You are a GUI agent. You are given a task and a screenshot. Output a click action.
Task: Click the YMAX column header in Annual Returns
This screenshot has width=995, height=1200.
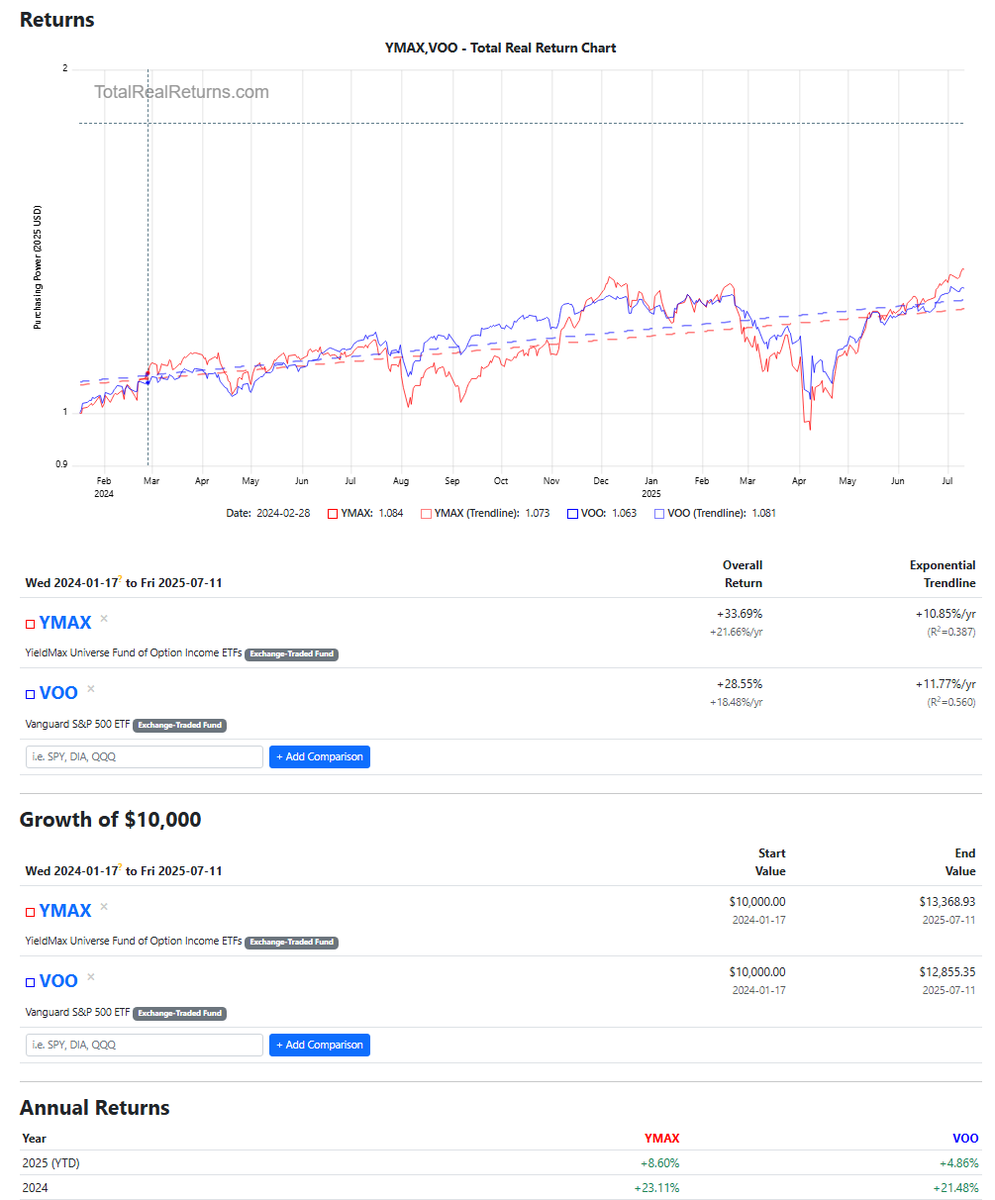point(663,1138)
